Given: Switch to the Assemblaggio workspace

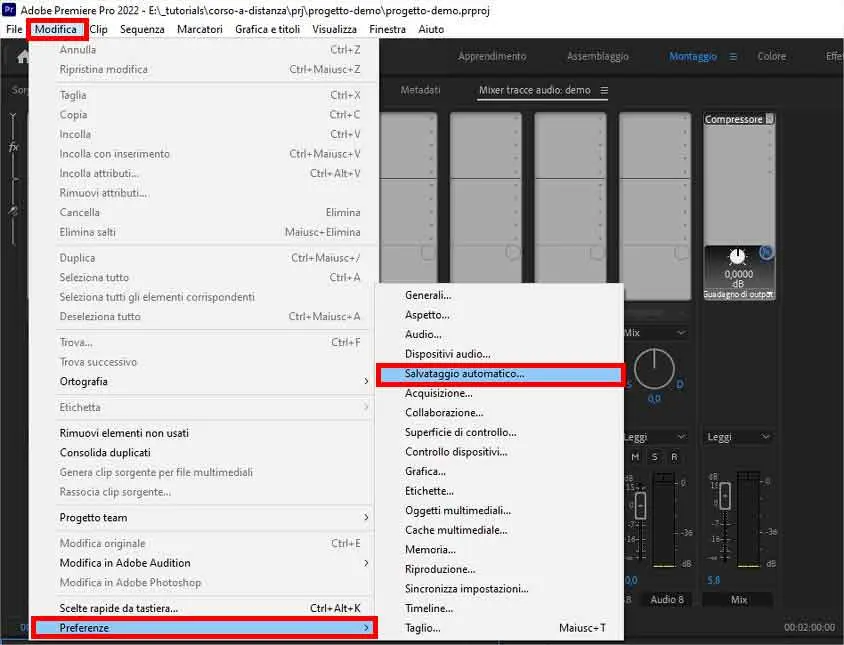Looking at the screenshot, I should (597, 56).
